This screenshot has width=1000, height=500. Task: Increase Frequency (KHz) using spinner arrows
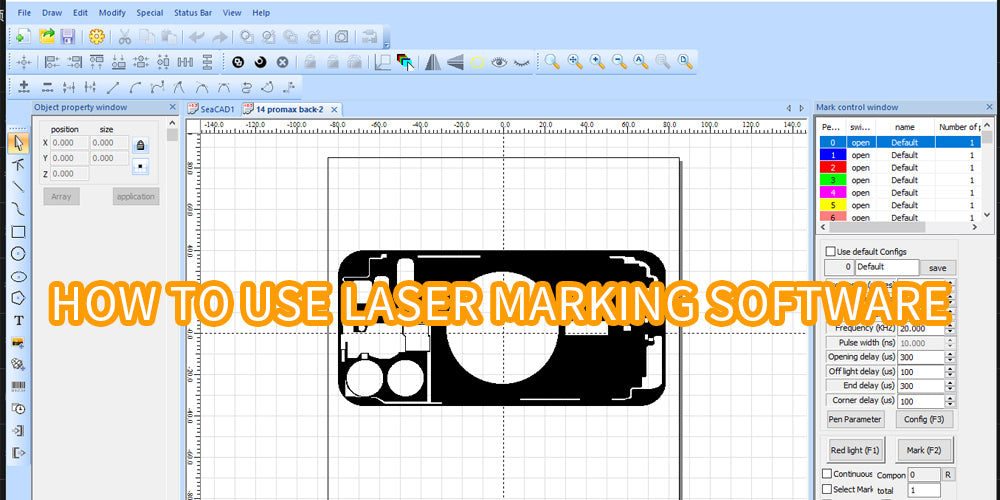click(x=948, y=325)
